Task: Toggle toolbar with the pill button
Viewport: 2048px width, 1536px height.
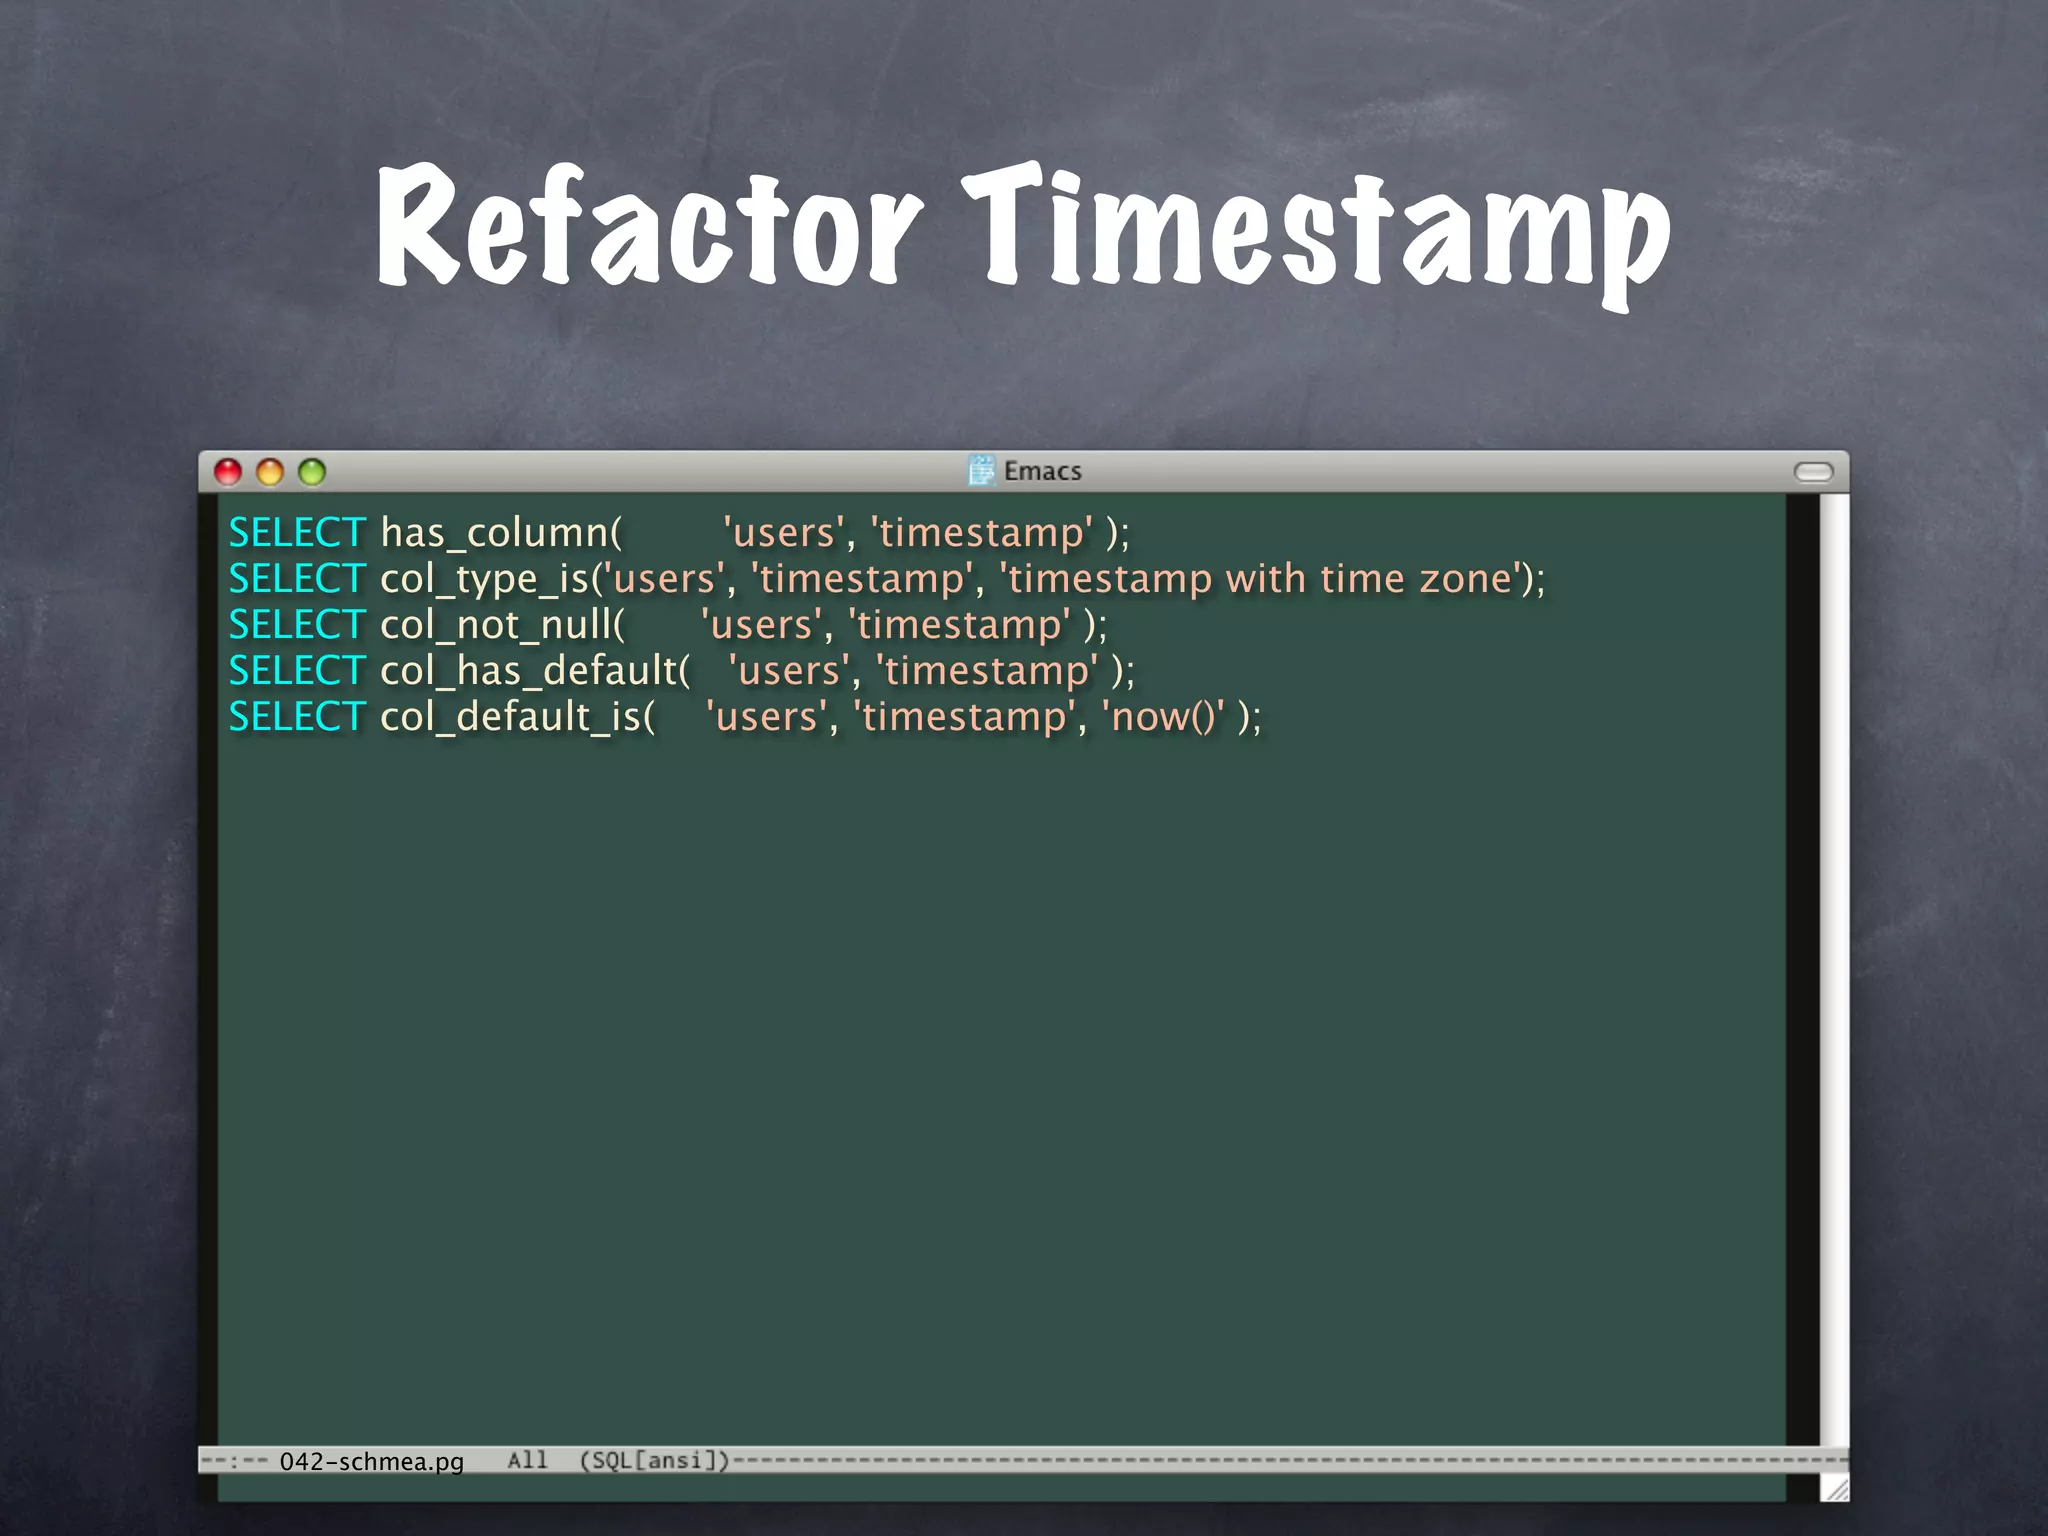Action: point(1813,472)
